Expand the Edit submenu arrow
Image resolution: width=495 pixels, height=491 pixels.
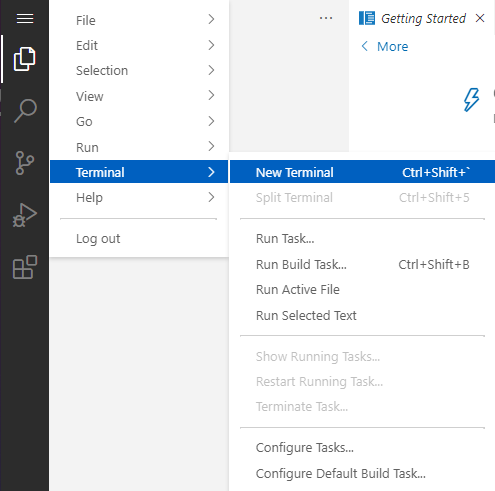pyautogui.click(x=211, y=45)
